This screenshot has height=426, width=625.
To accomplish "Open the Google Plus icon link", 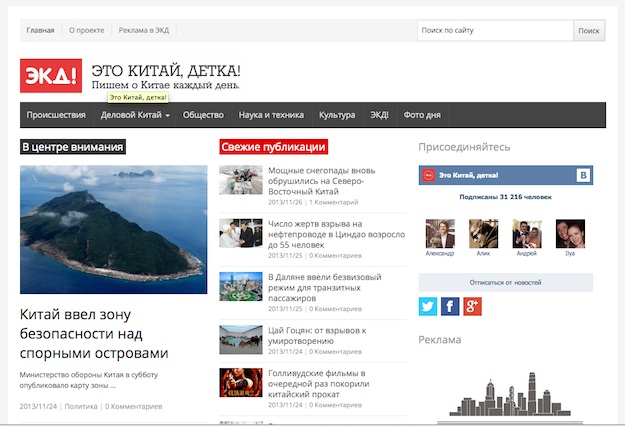I will tap(472, 306).
